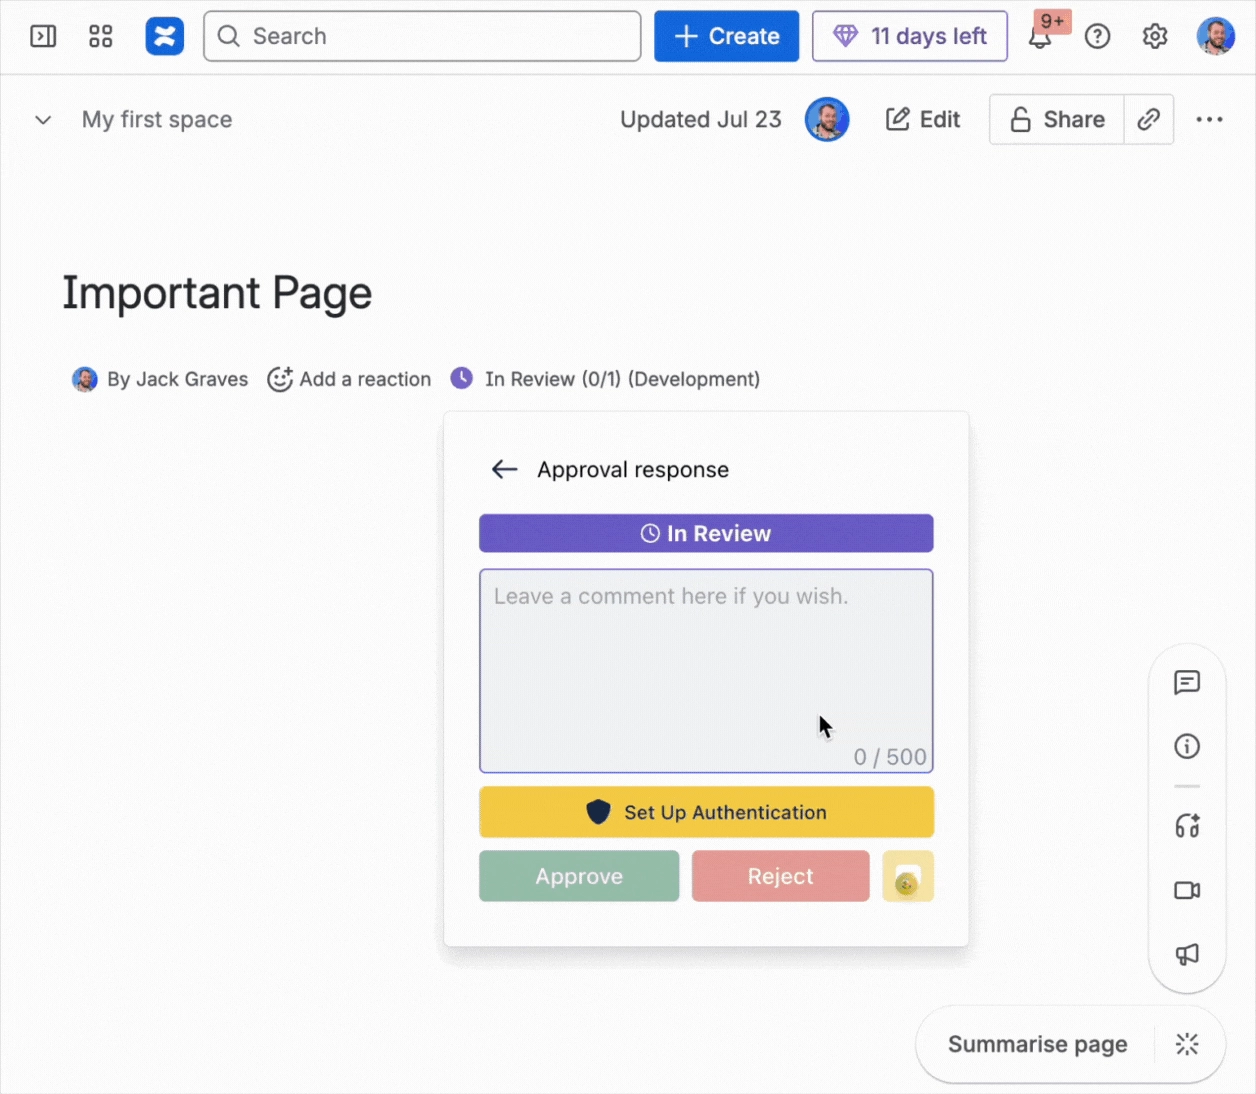Collapse the left sidebar with the panel icon
The width and height of the screenshot is (1256, 1094).
43,36
